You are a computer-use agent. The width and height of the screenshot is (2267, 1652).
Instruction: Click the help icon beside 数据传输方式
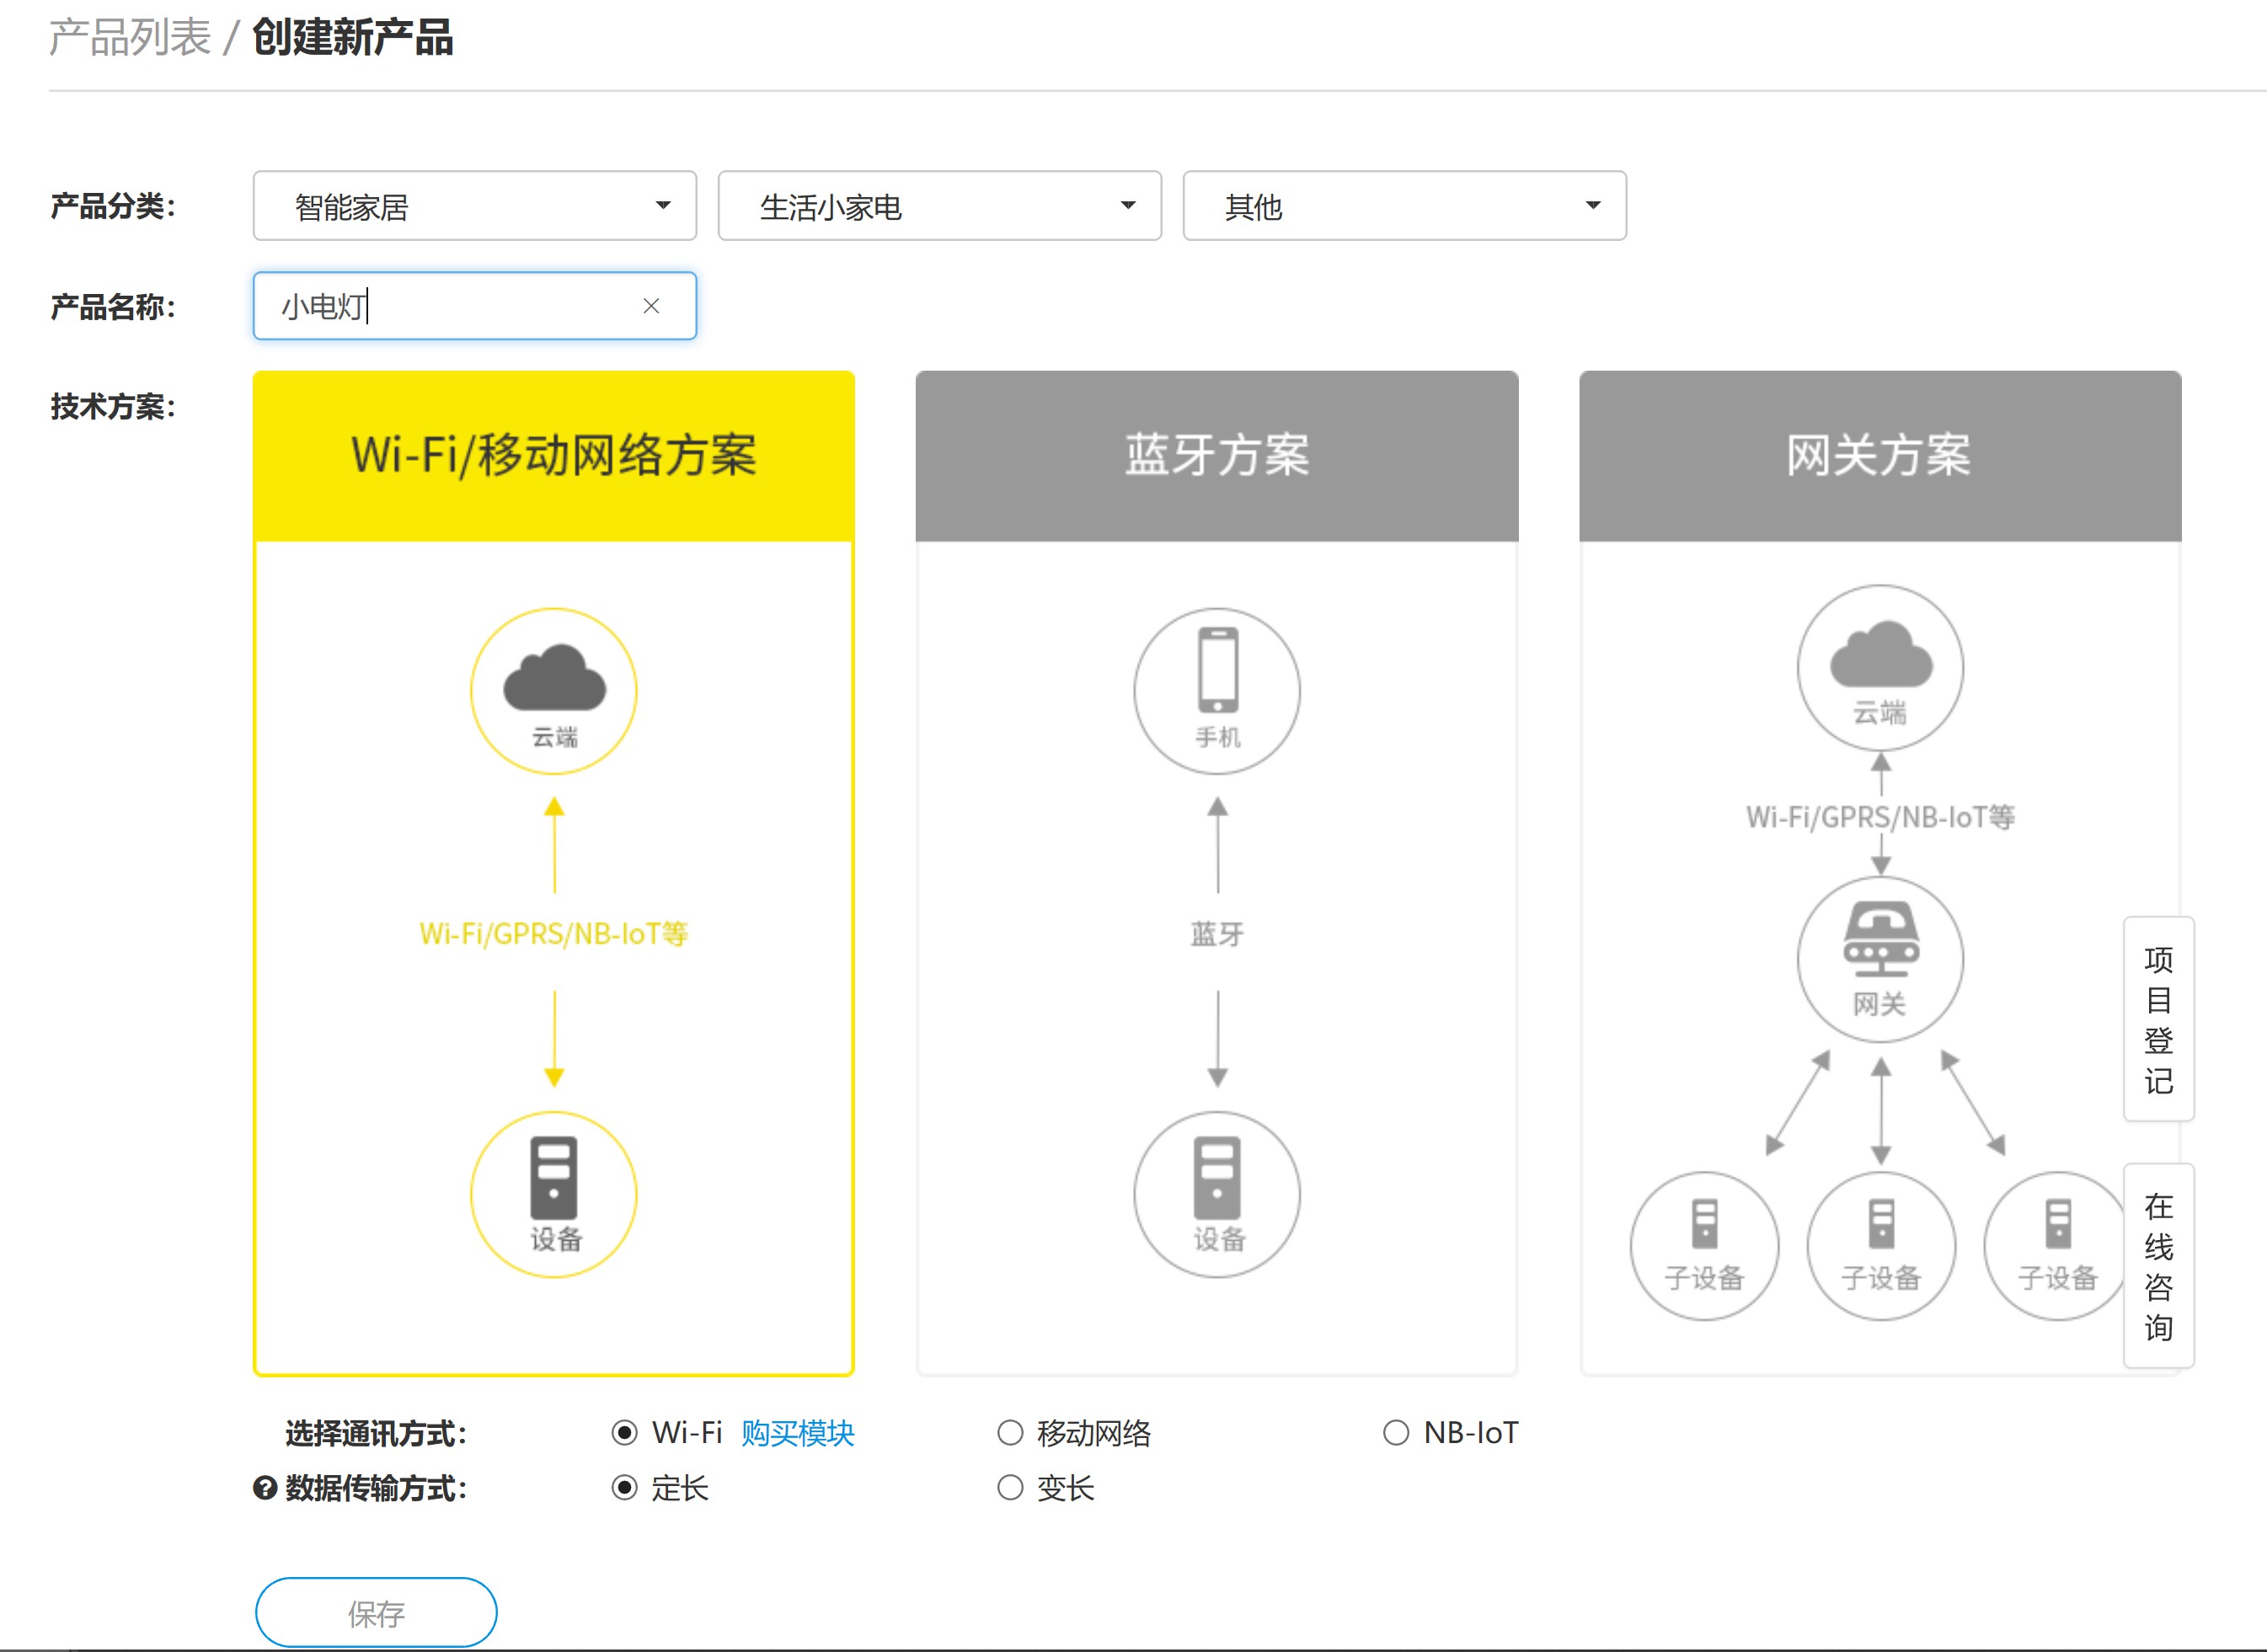[265, 1488]
